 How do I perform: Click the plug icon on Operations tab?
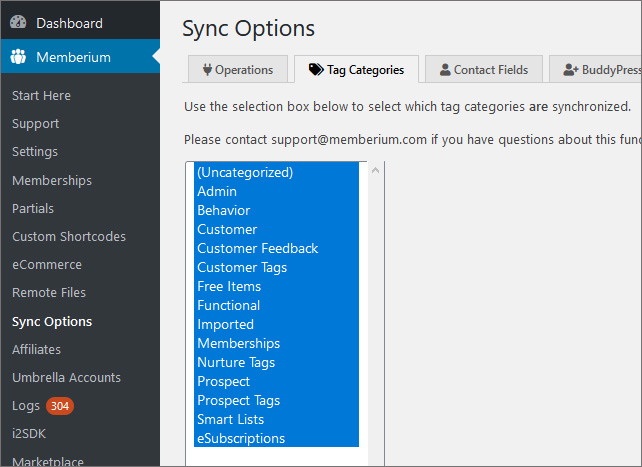(x=207, y=70)
